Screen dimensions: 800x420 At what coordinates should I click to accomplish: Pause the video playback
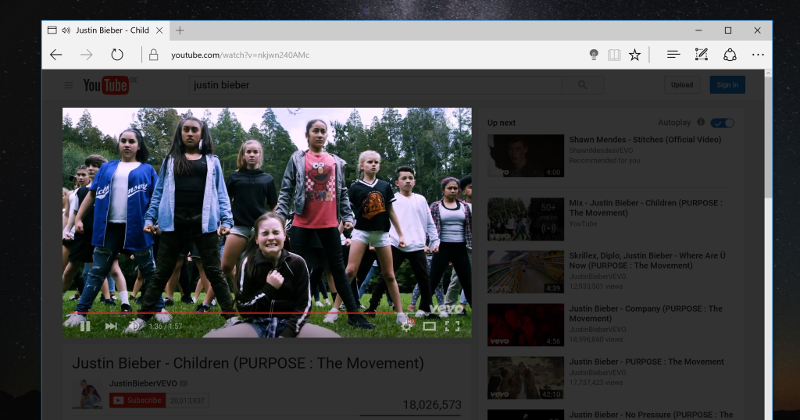[85, 326]
